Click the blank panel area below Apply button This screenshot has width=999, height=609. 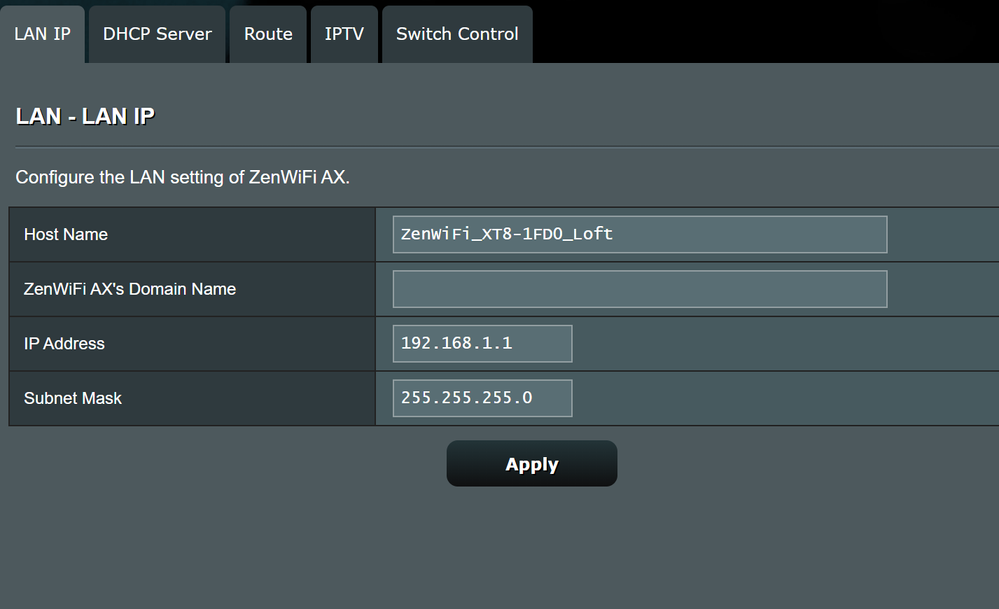531,550
